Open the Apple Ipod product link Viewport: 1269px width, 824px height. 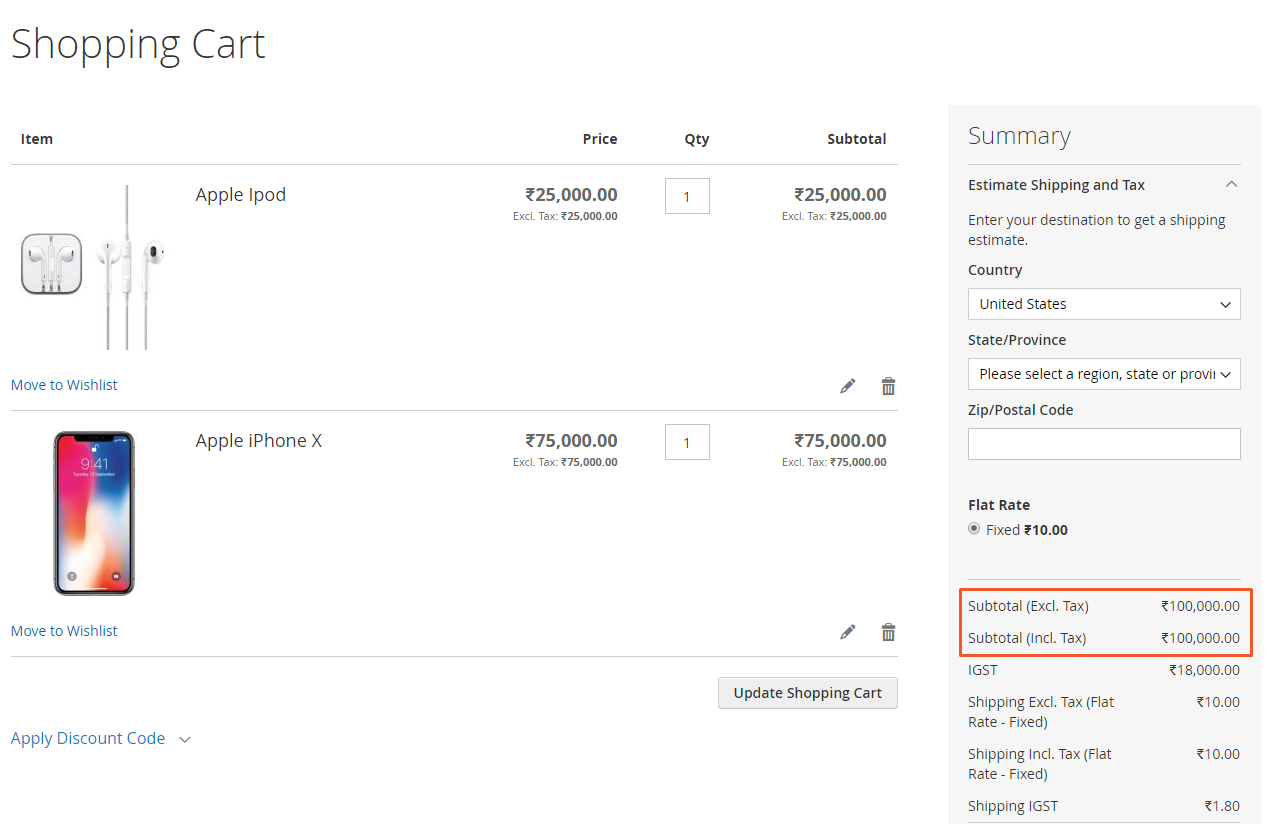pyautogui.click(x=241, y=195)
